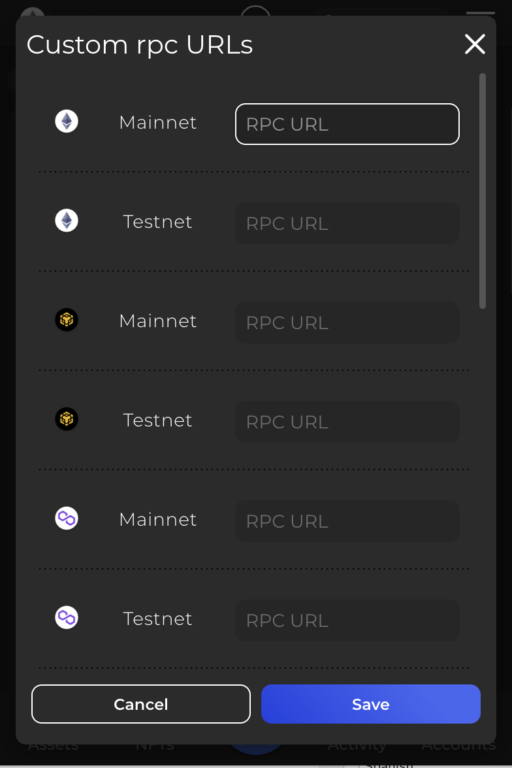Click the Cancel button
The width and height of the screenshot is (512, 768).
coord(141,704)
